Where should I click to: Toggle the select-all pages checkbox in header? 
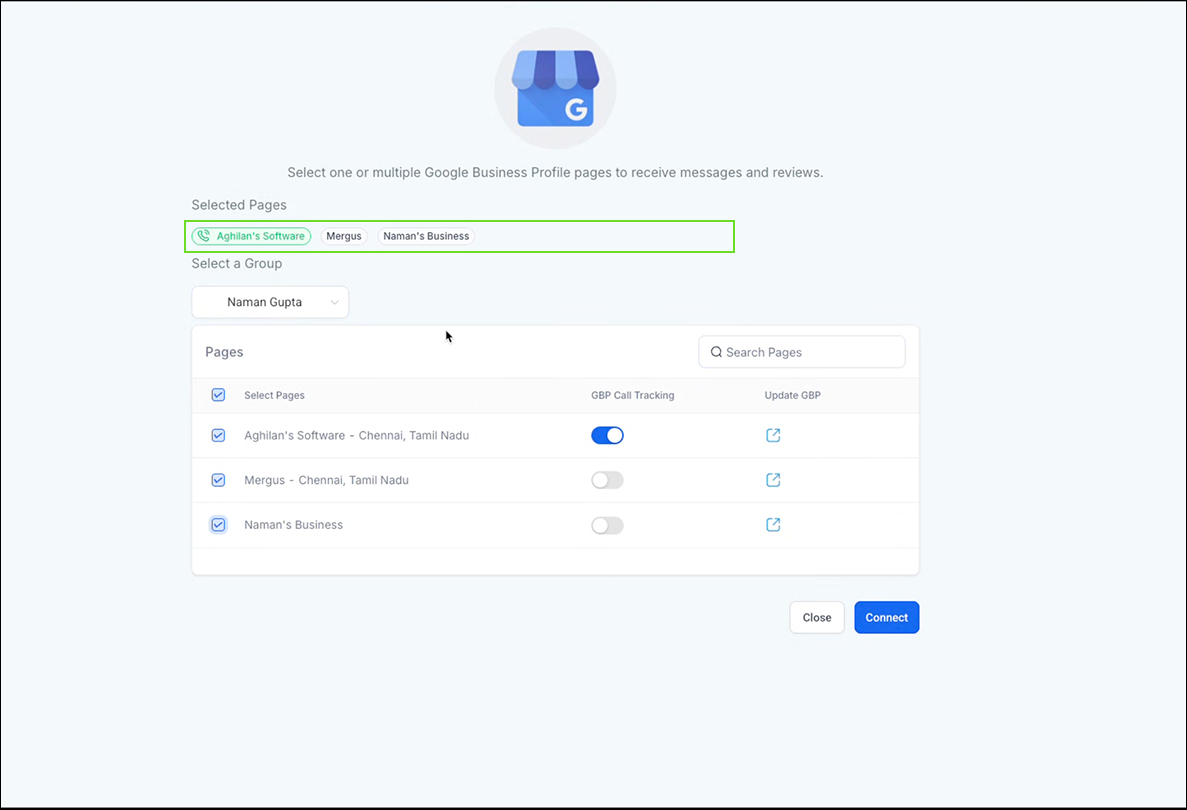(218, 395)
